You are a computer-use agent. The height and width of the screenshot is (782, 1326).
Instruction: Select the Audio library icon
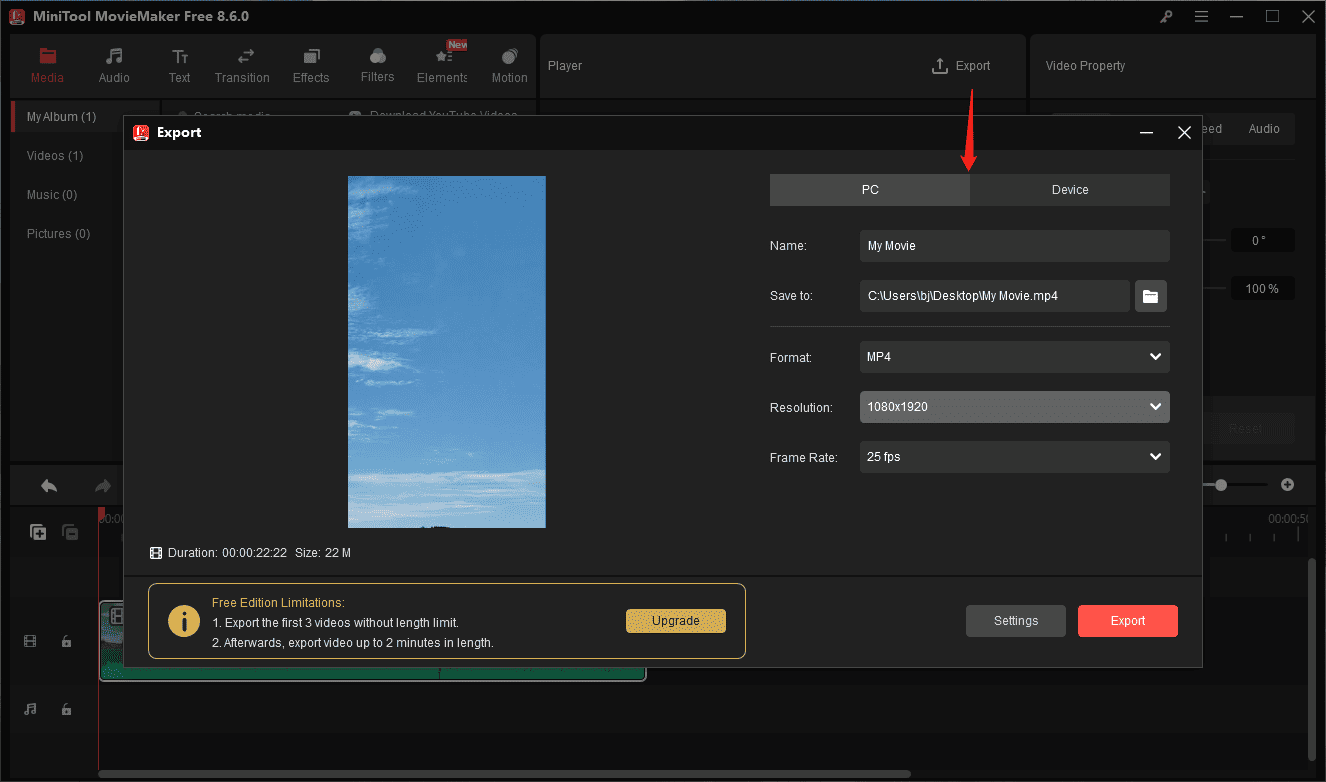pyautogui.click(x=113, y=64)
